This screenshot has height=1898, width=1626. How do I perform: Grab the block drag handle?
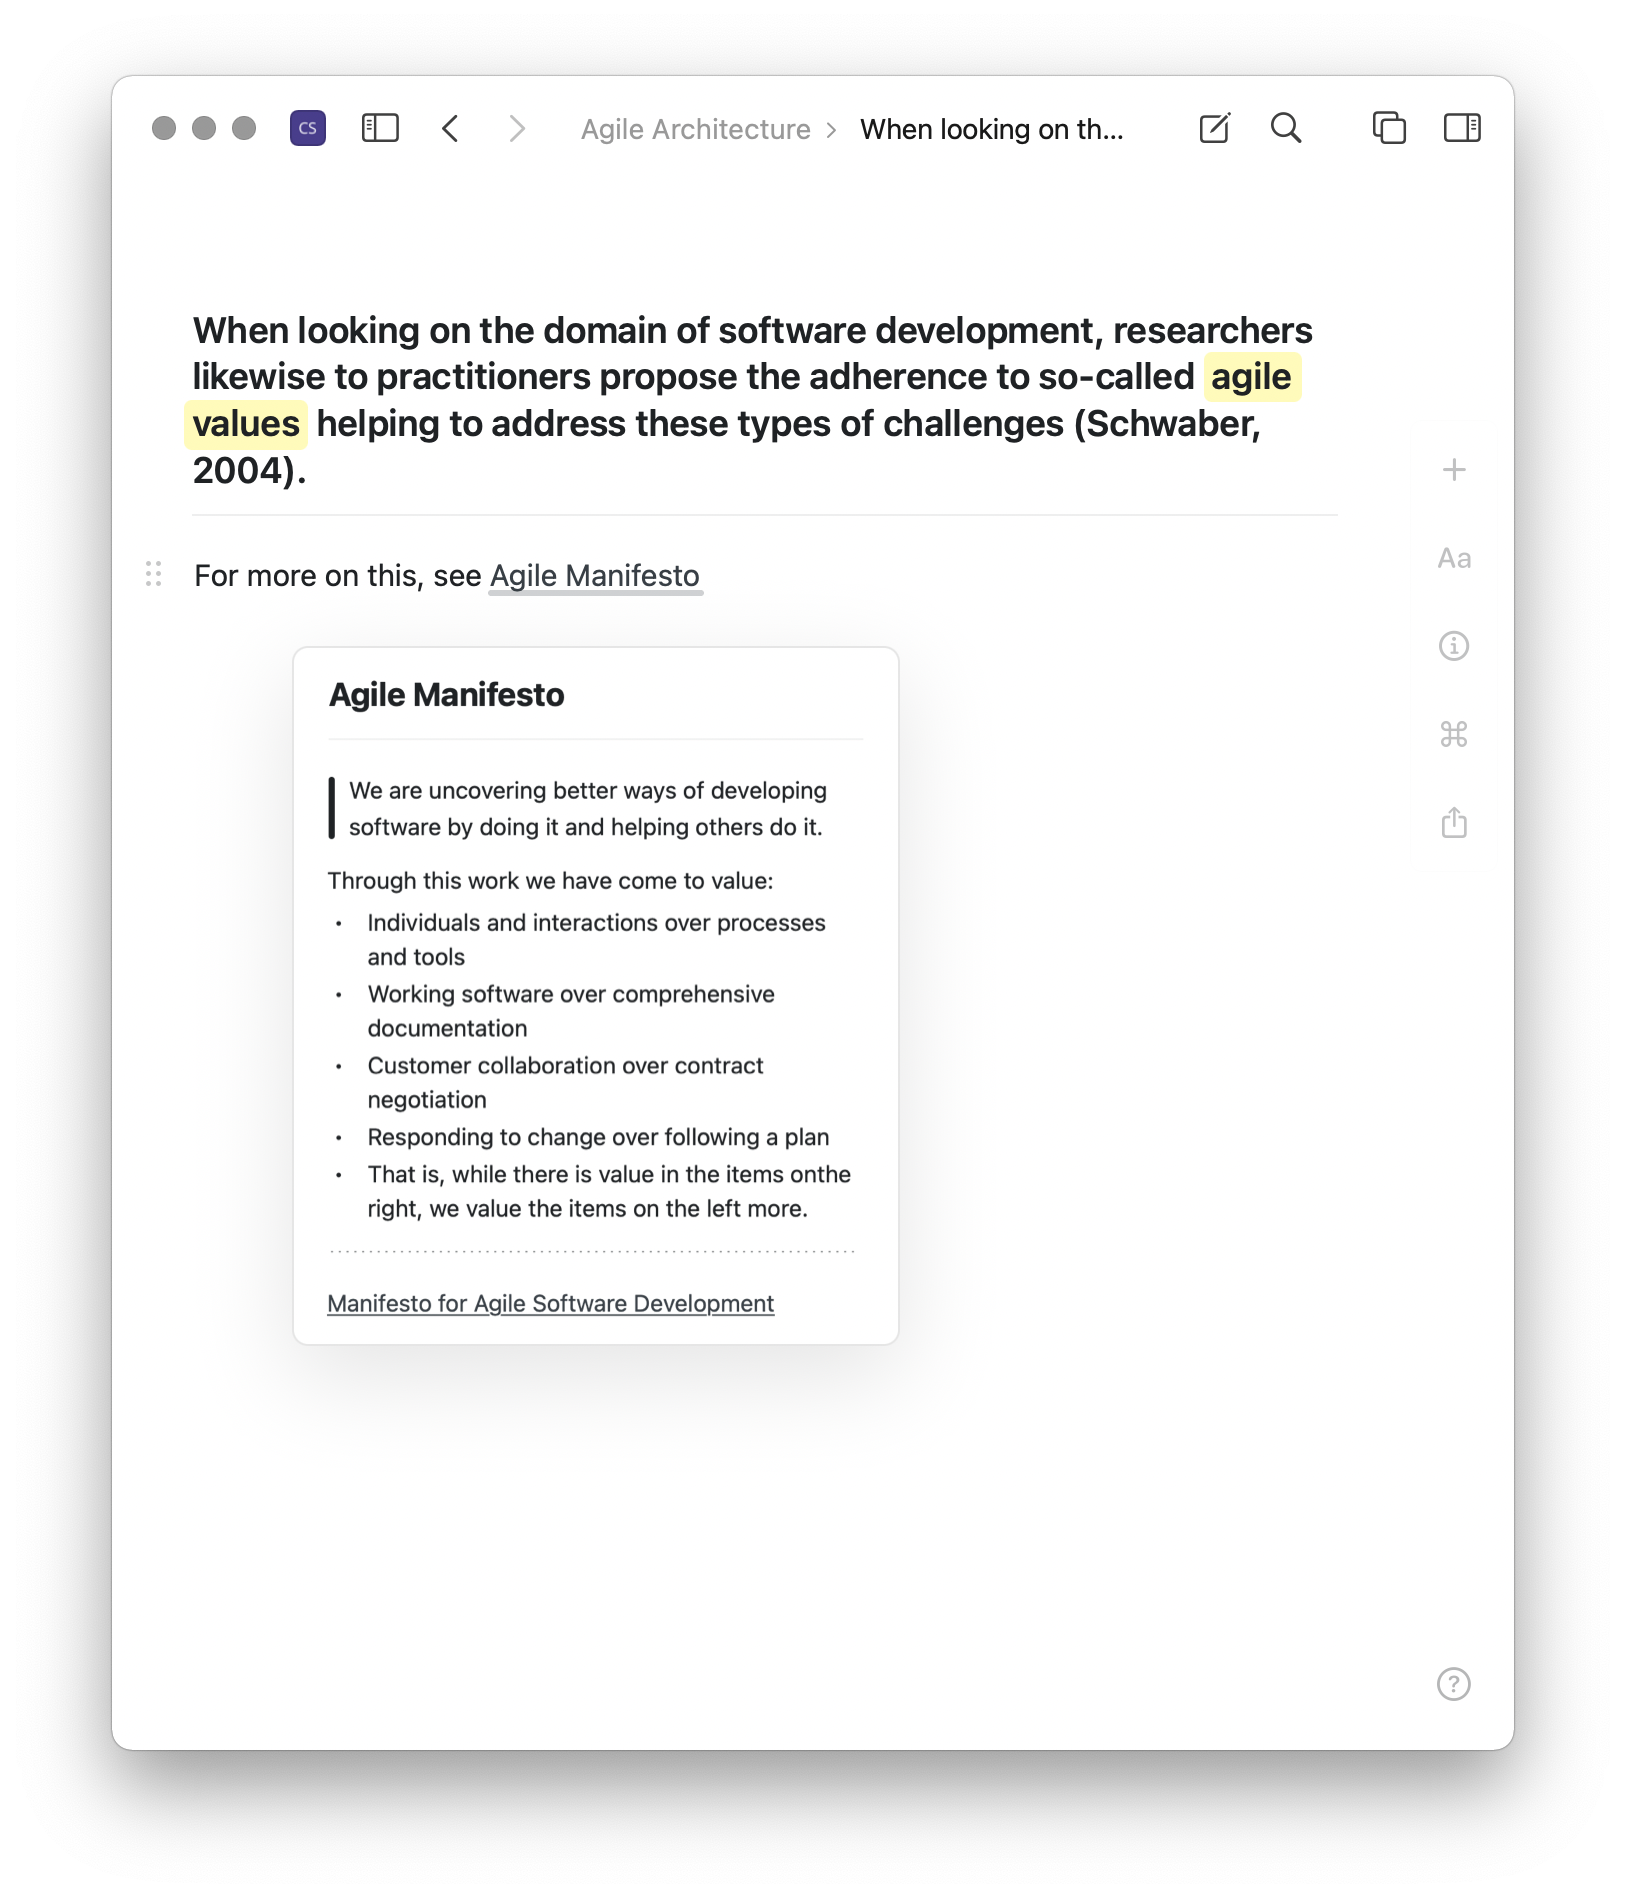click(154, 574)
